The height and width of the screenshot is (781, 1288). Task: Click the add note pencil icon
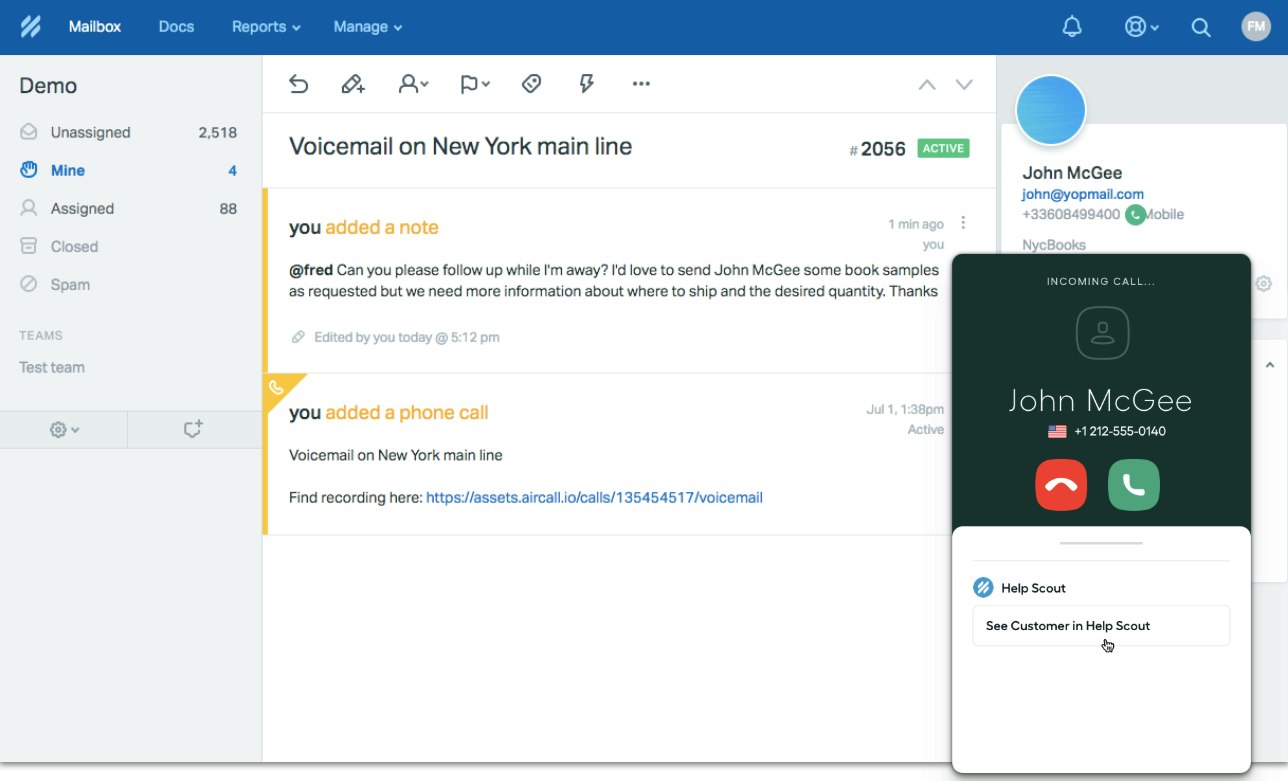click(353, 84)
